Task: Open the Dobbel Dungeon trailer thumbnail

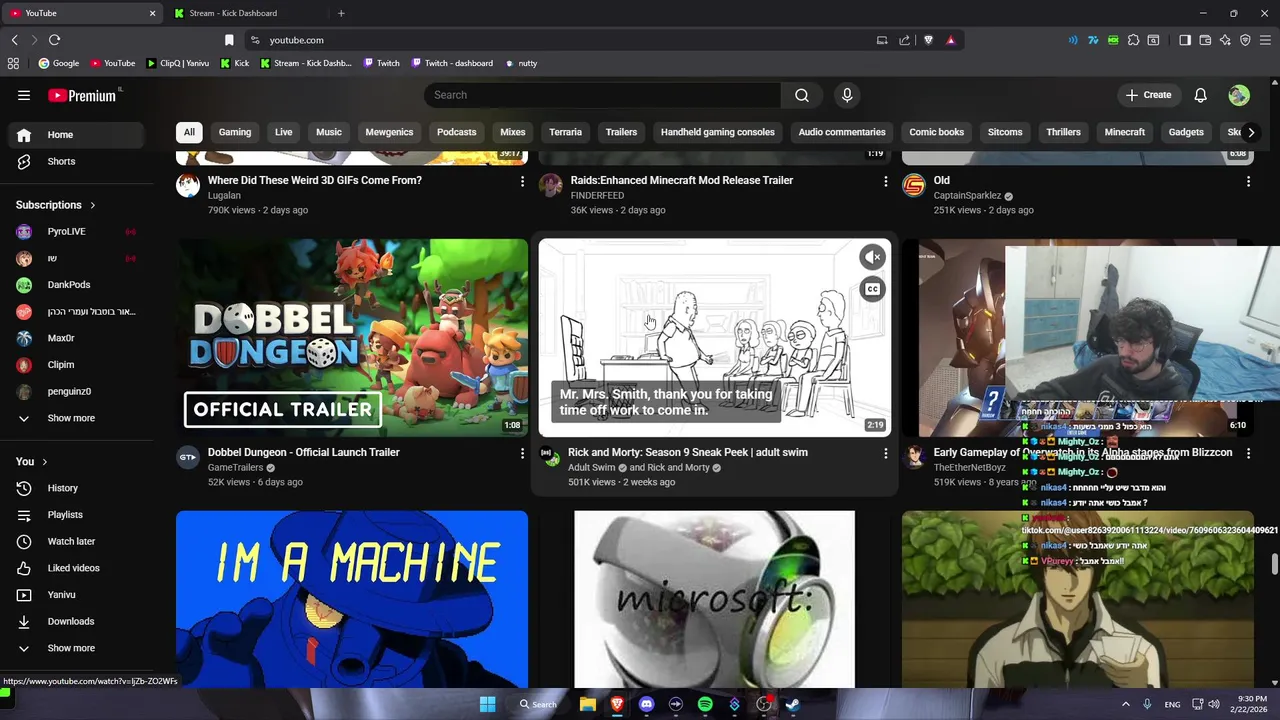Action: pos(352,338)
